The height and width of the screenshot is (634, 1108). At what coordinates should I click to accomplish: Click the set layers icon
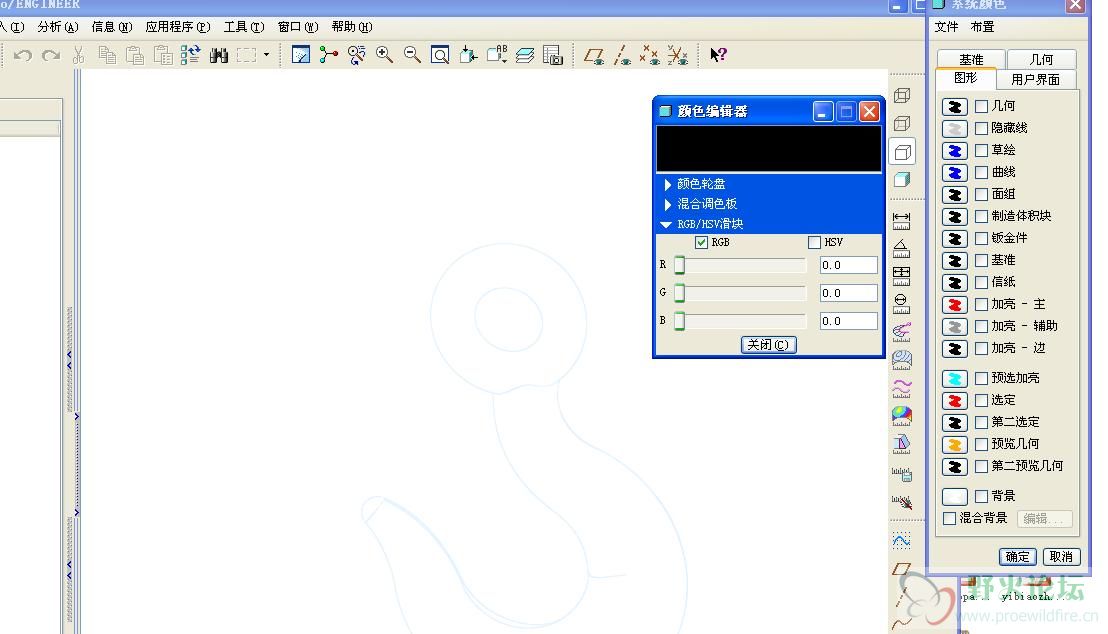click(525, 55)
